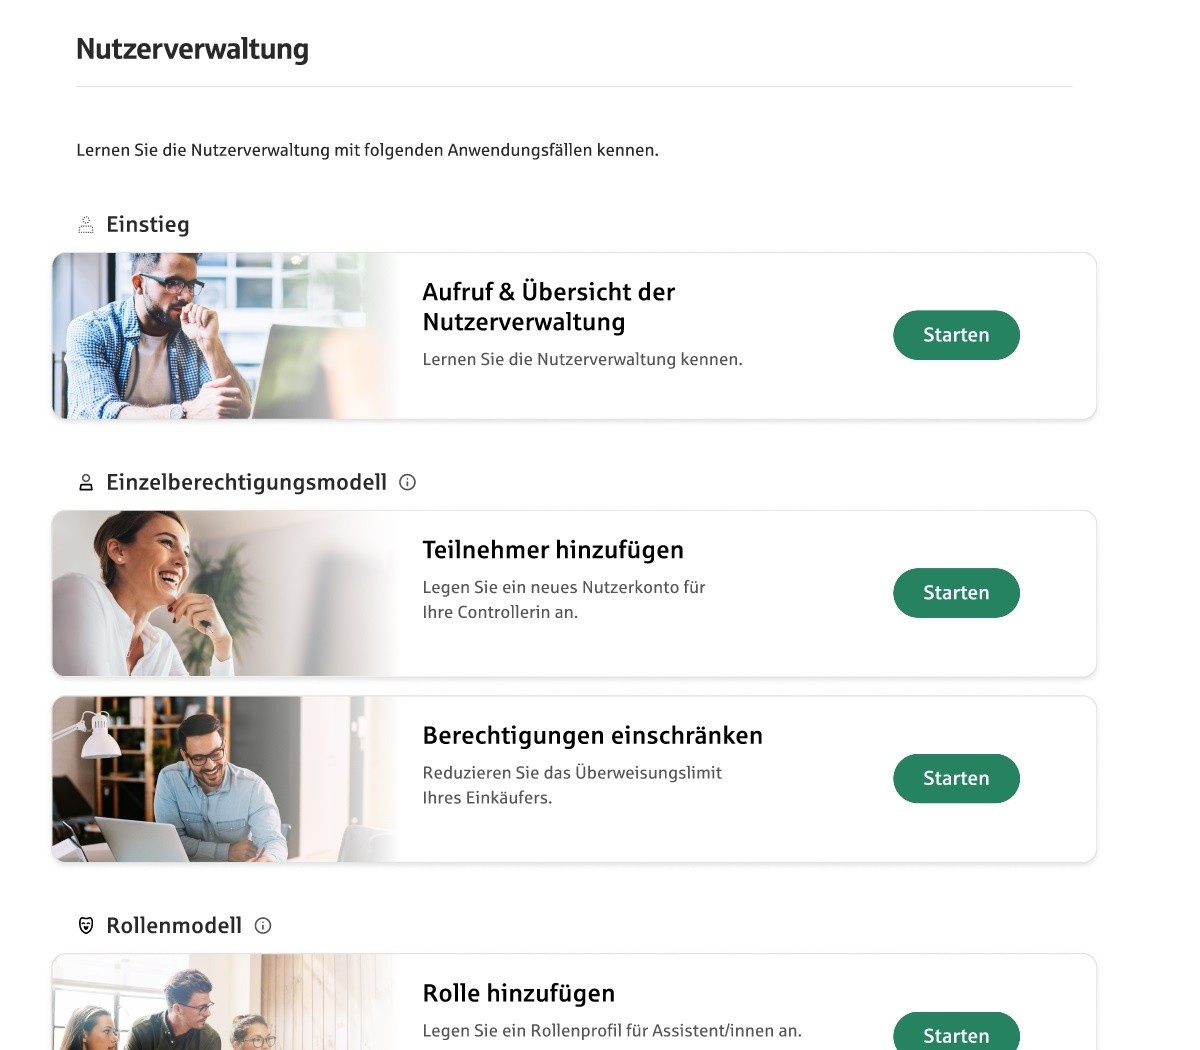The image size is (1200, 1050).
Task: Click the Berechtigungen einschränken card title
Action: pos(592,736)
